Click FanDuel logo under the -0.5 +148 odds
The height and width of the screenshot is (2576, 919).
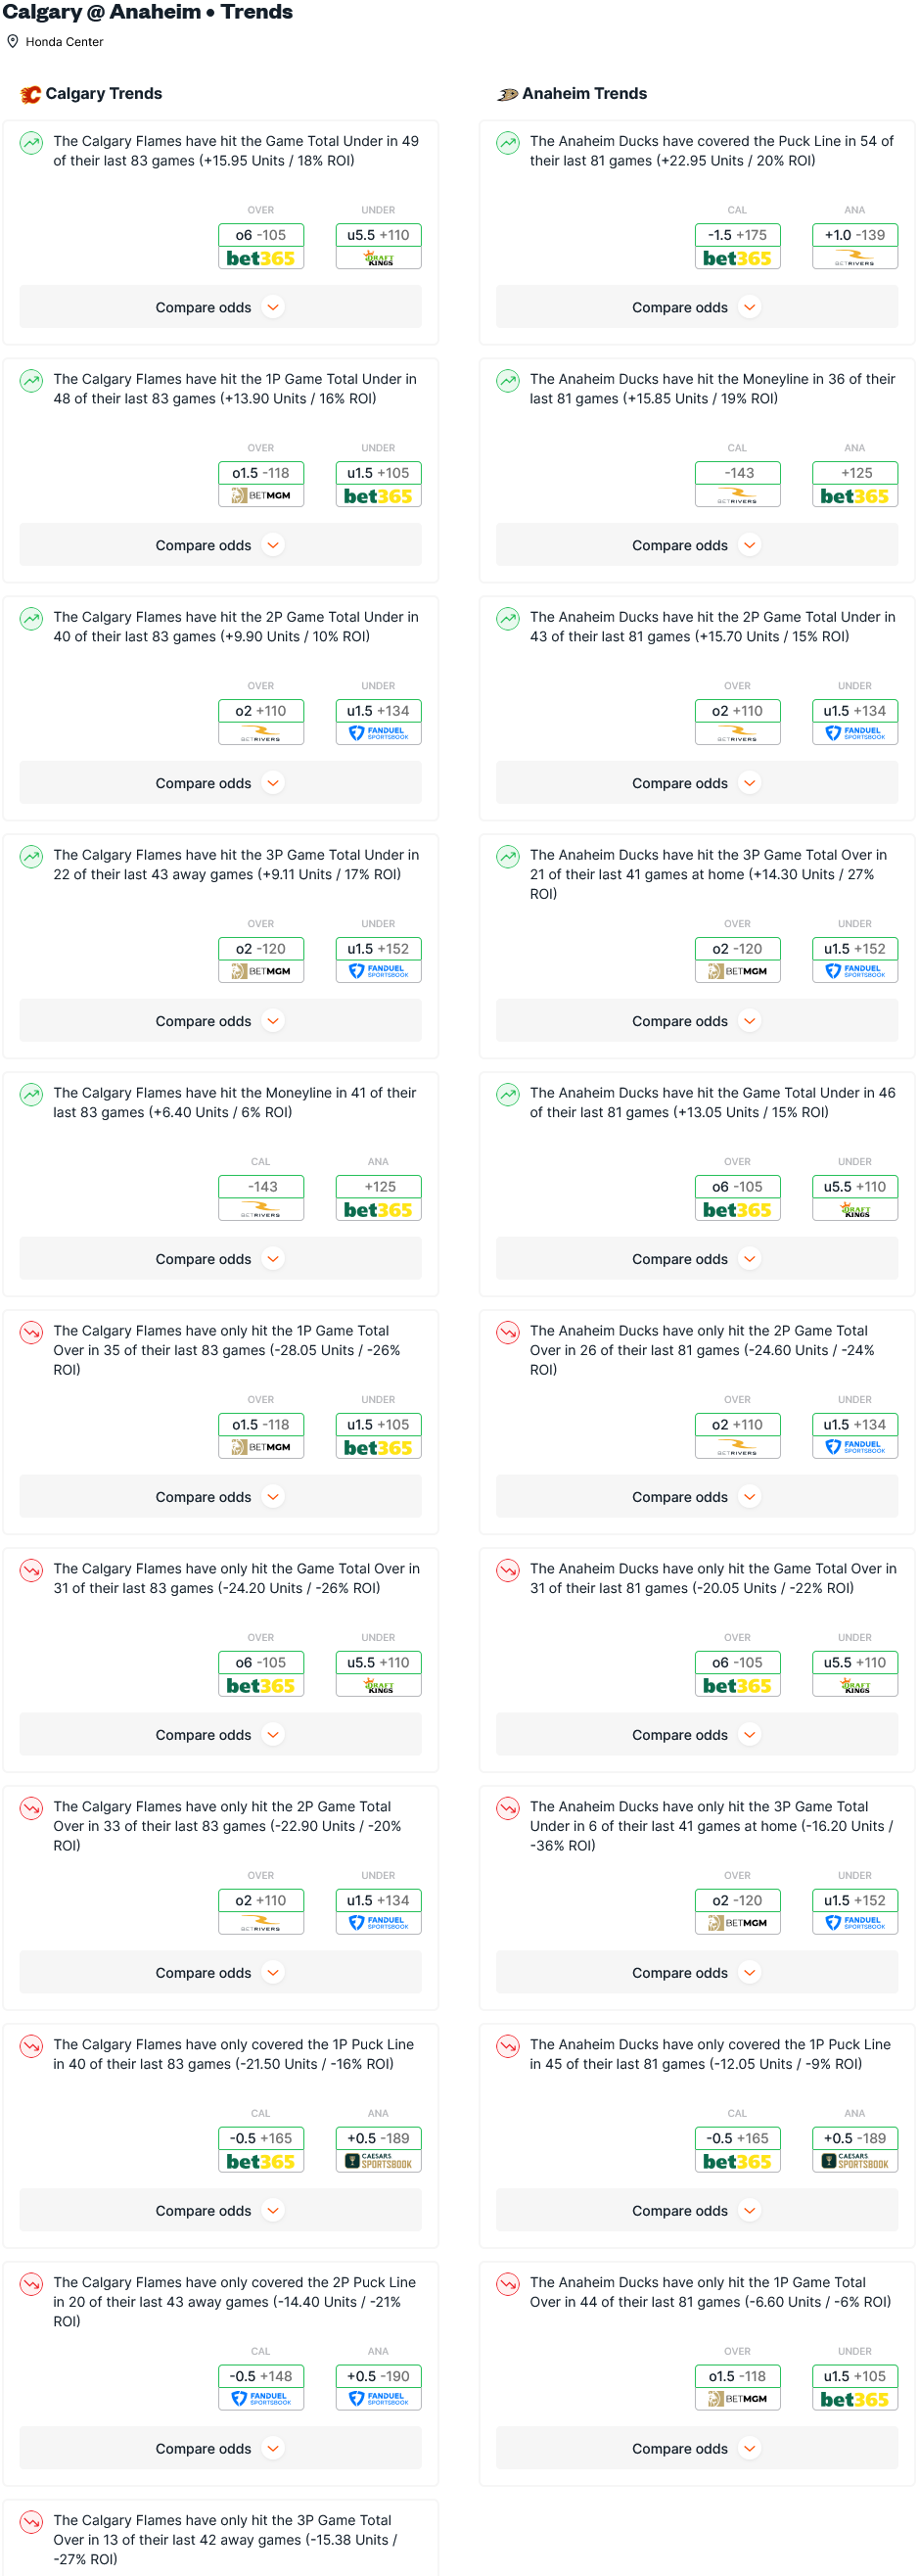point(261,2400)
